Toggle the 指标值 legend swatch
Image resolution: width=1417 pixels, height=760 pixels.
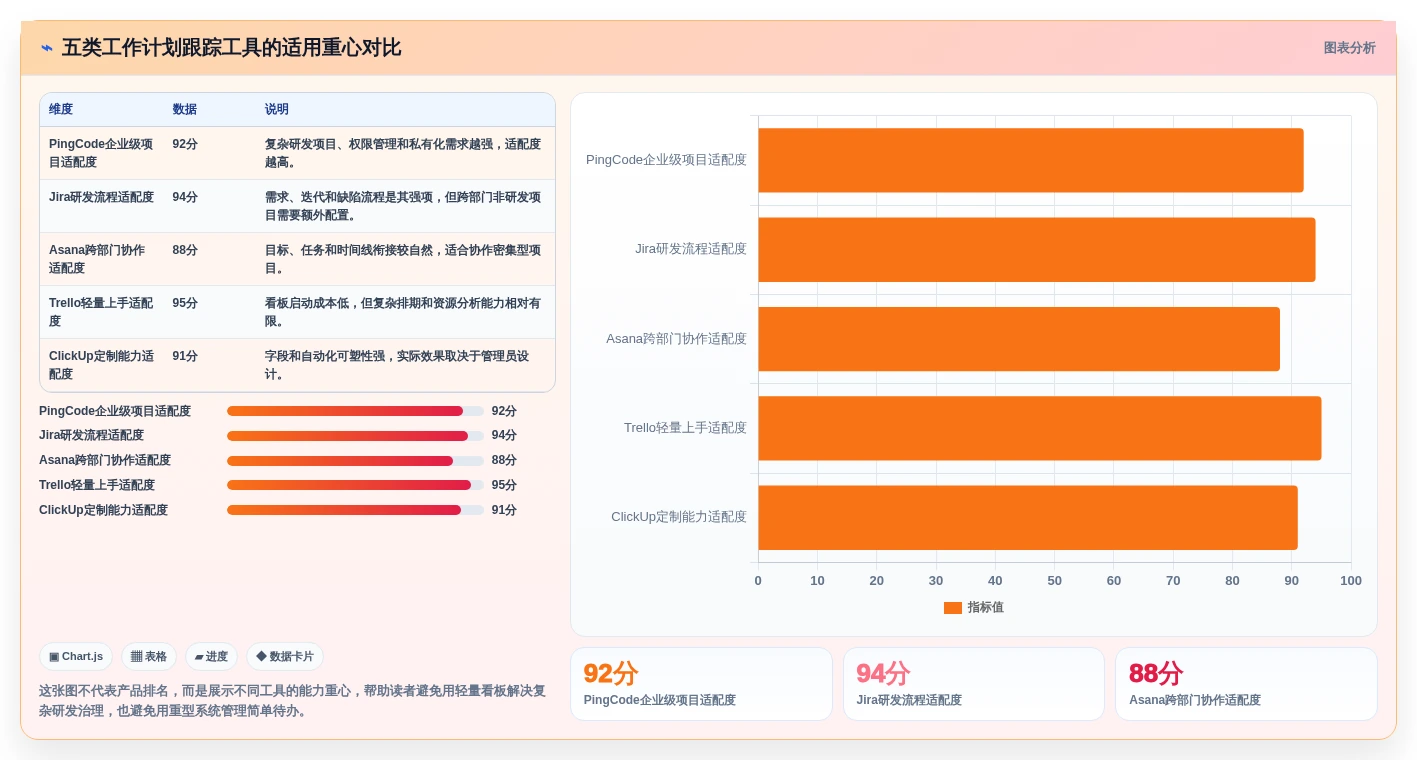(952, 608)
